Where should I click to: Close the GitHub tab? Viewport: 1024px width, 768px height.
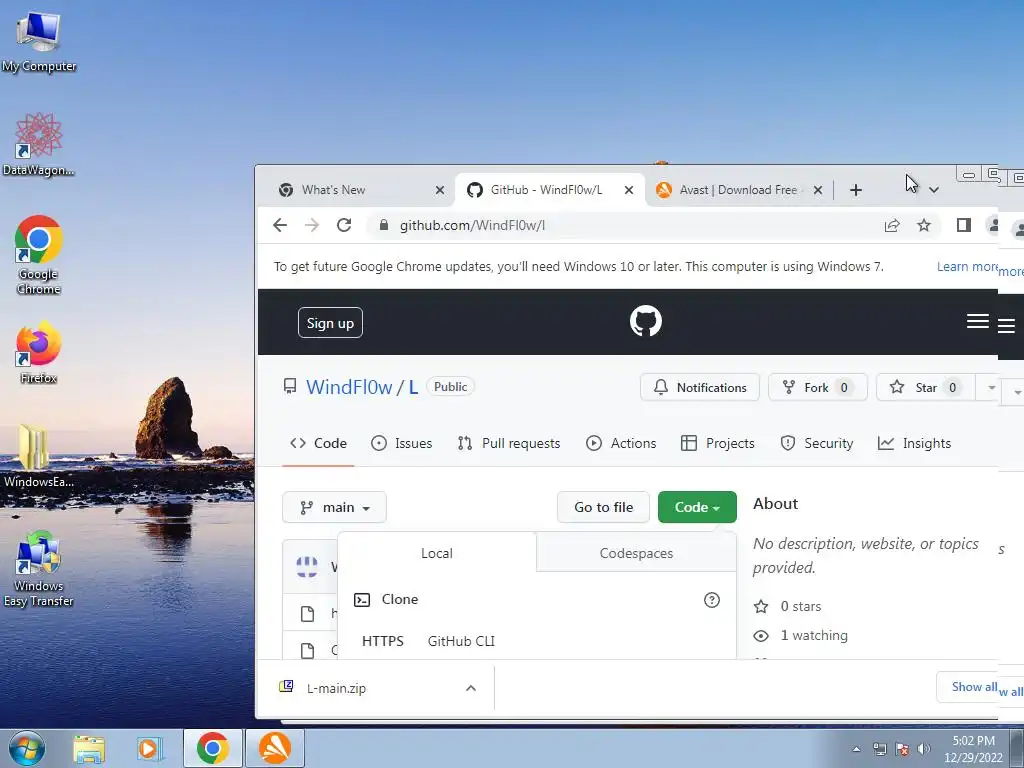pyautogui.click(x=628, y=190)
